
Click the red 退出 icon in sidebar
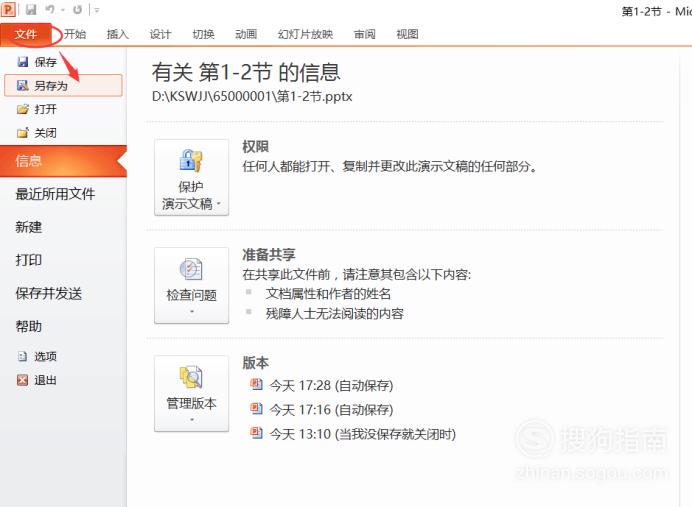[23, 380]
